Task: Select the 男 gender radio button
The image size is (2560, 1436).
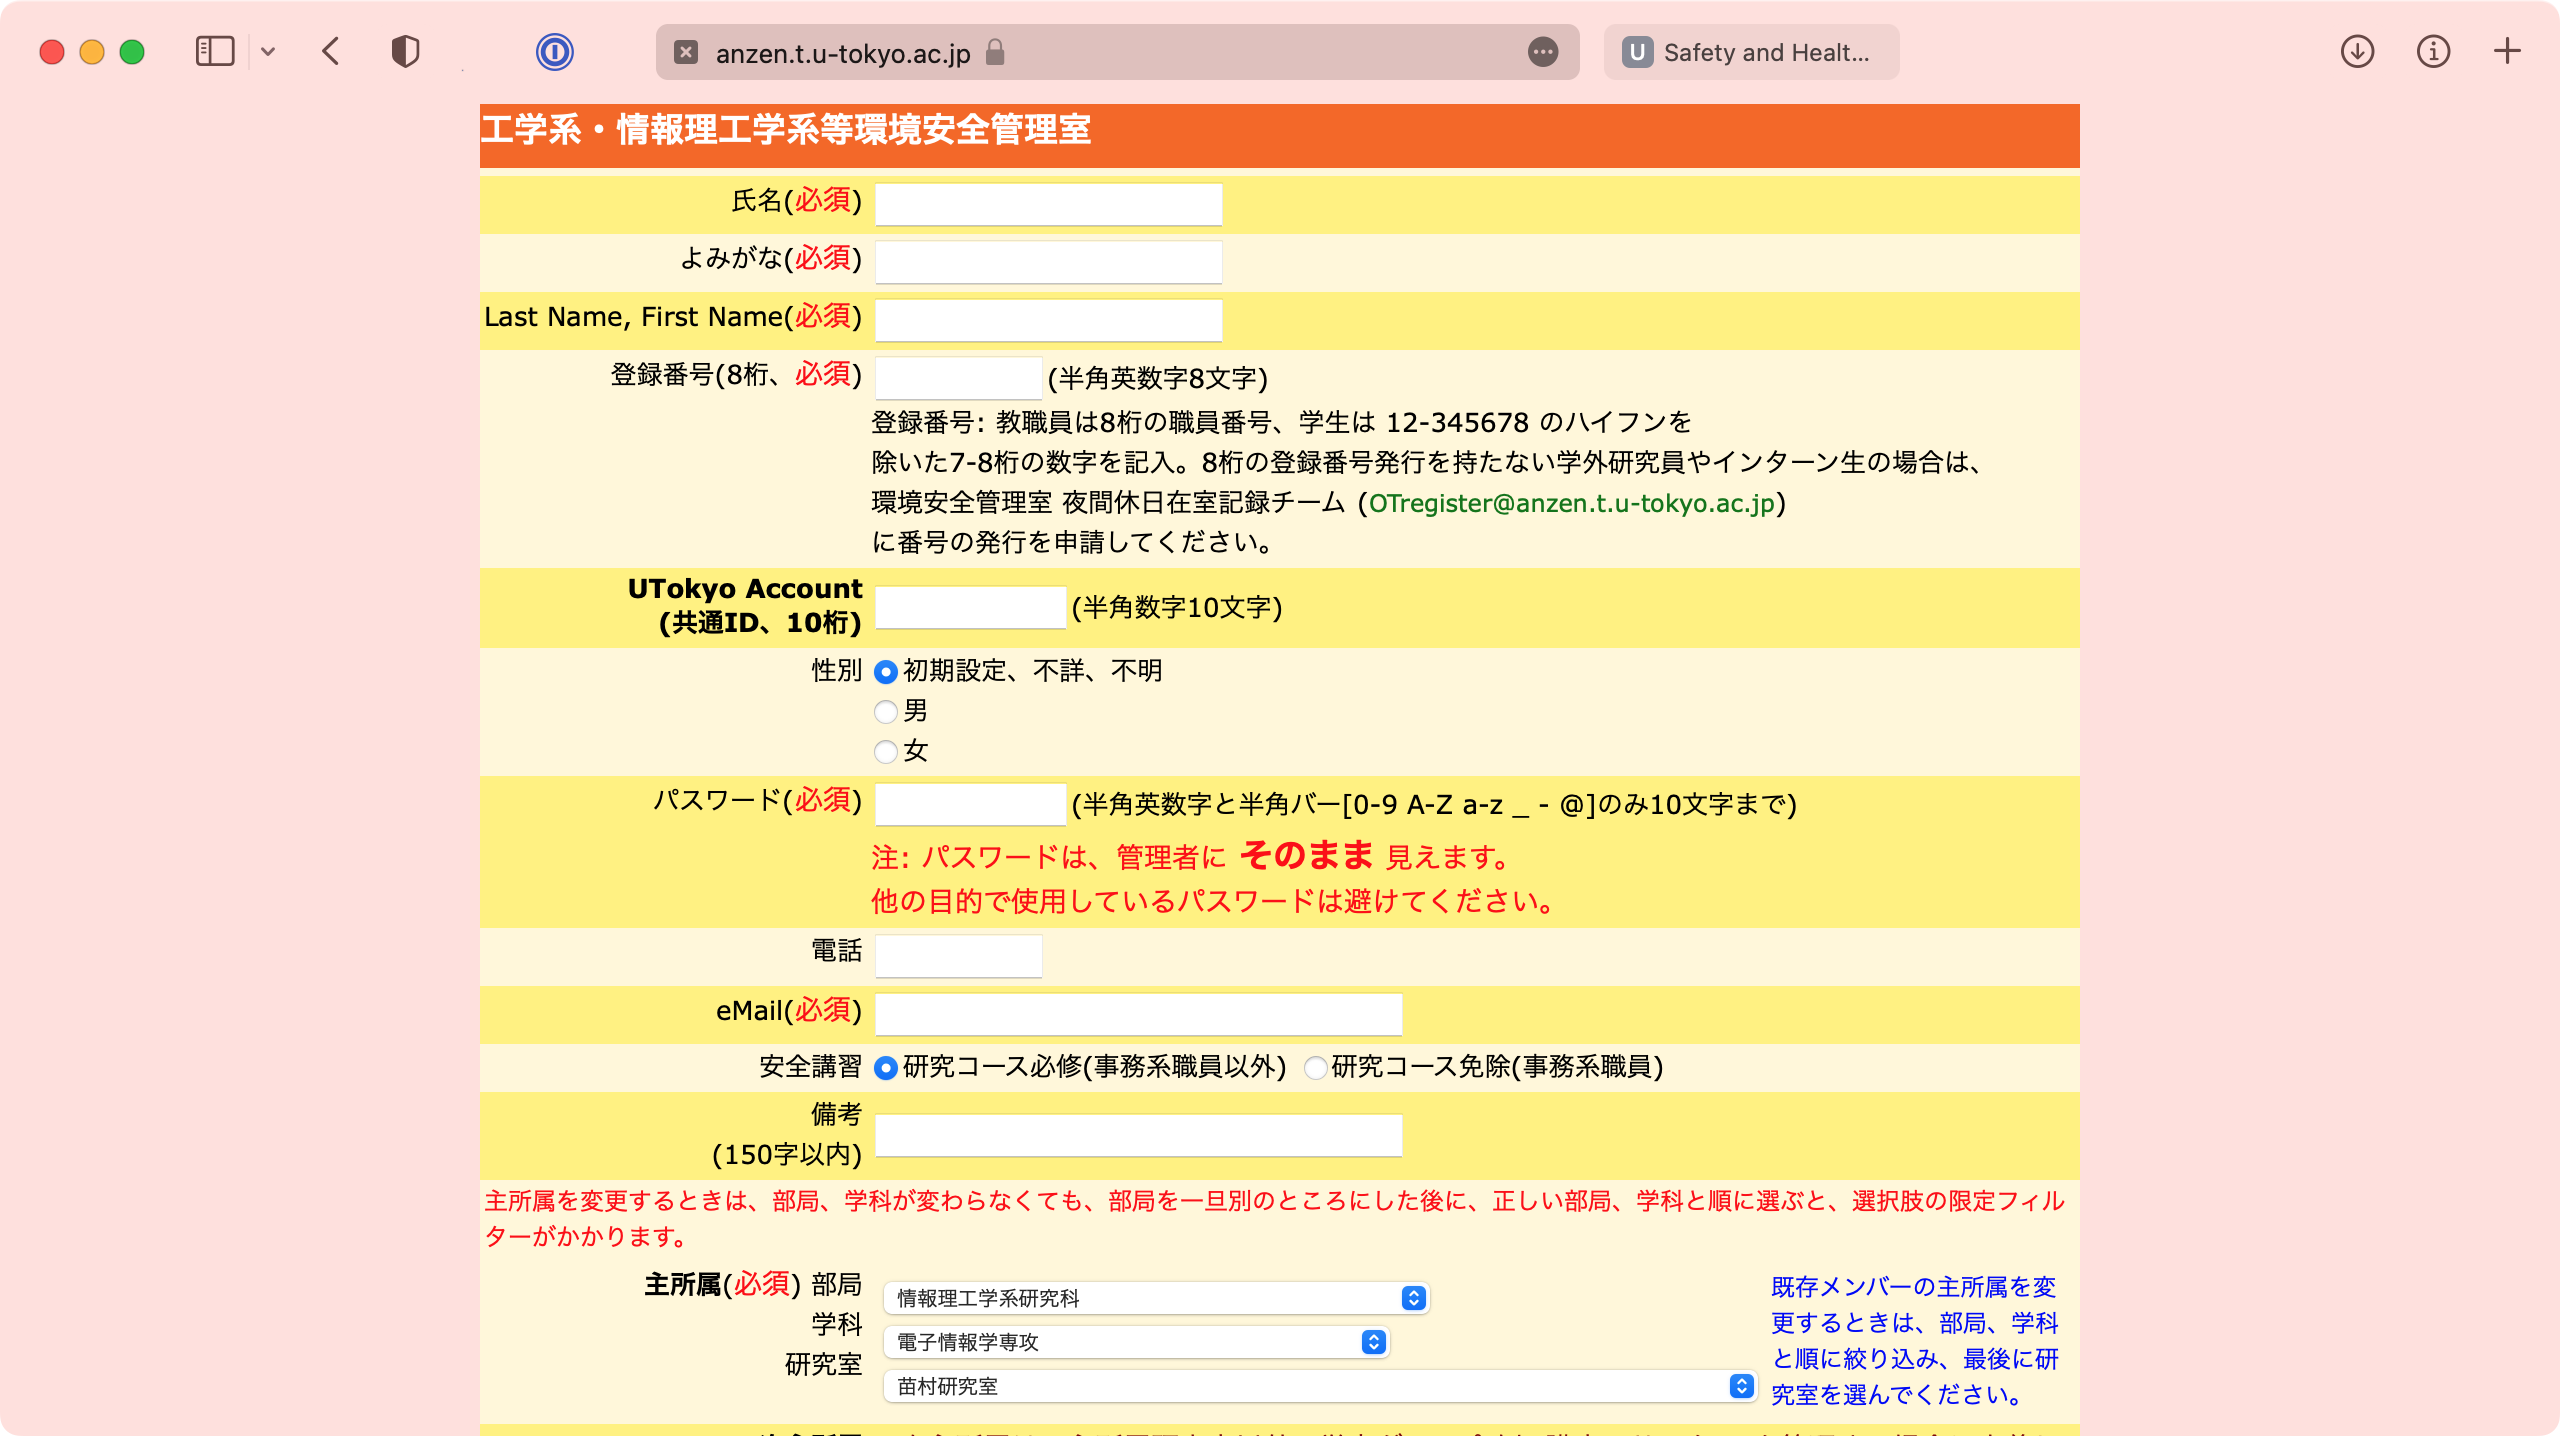Action: click(x=885, y=712)
